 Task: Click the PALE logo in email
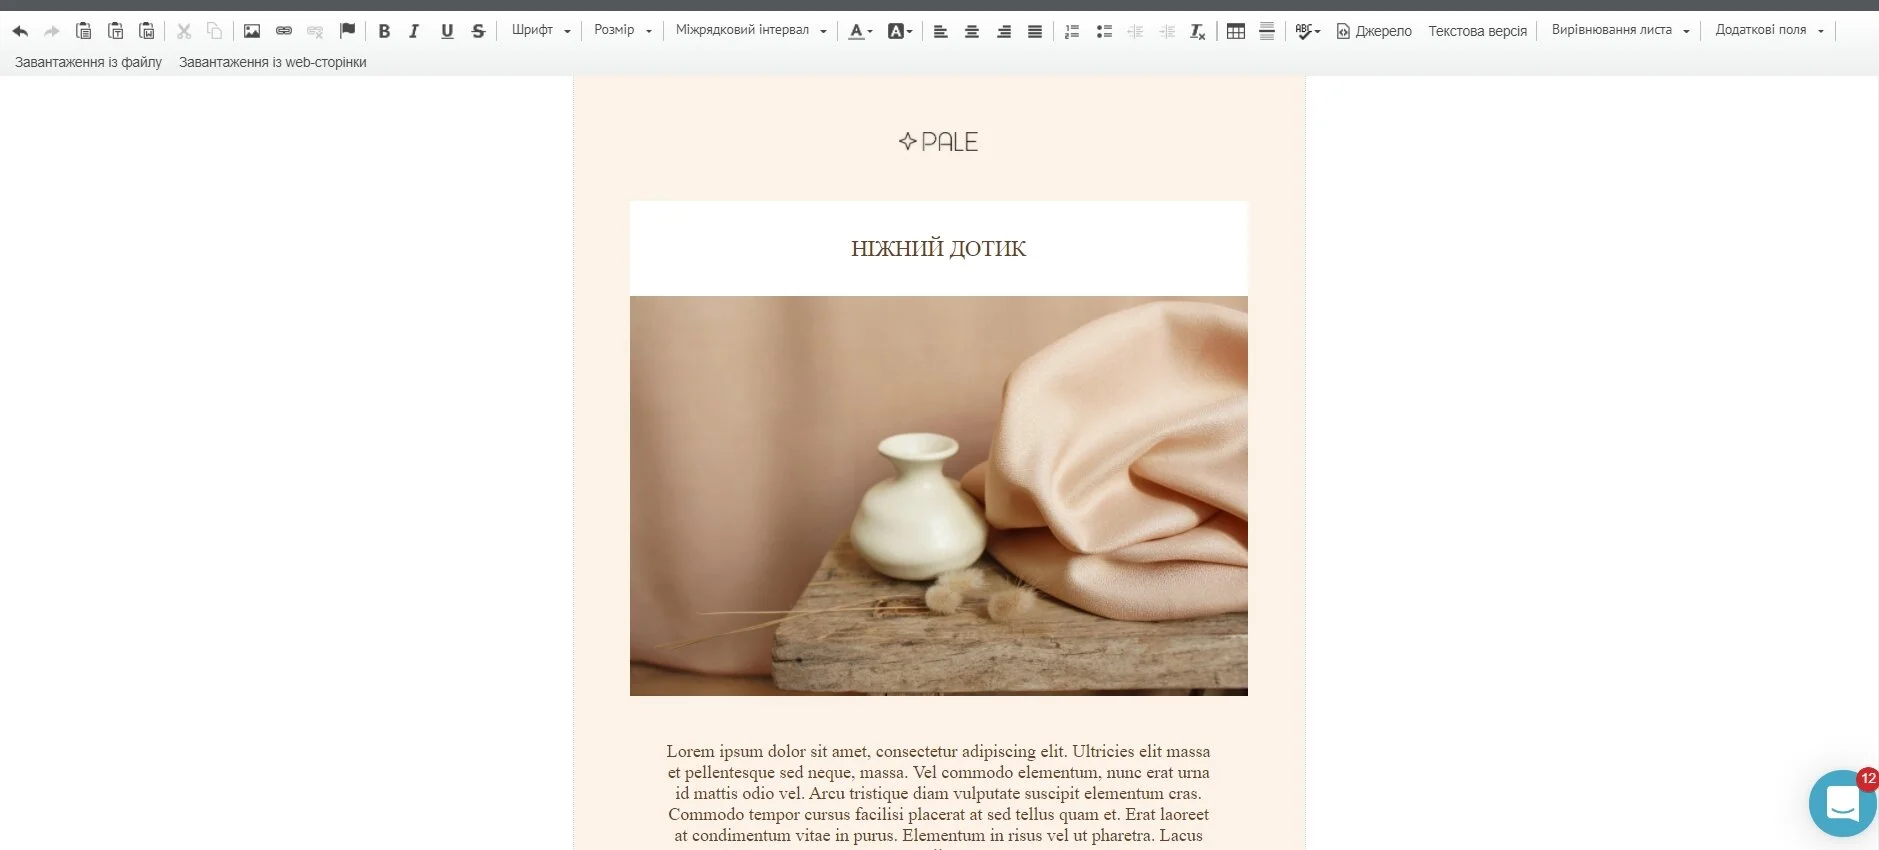(938, 142)
